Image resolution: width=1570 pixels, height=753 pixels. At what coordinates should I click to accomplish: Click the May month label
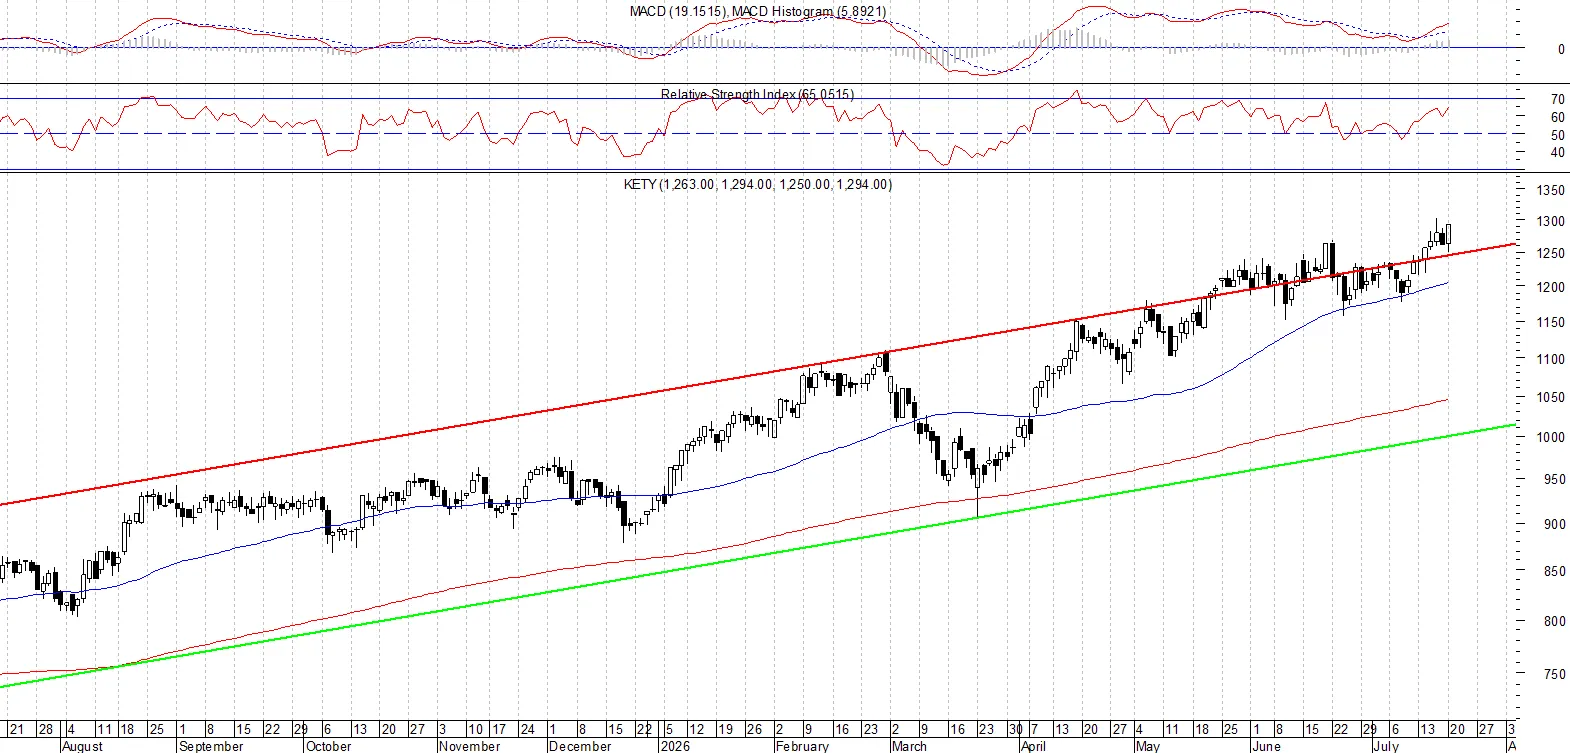(x=1148, y=746)
